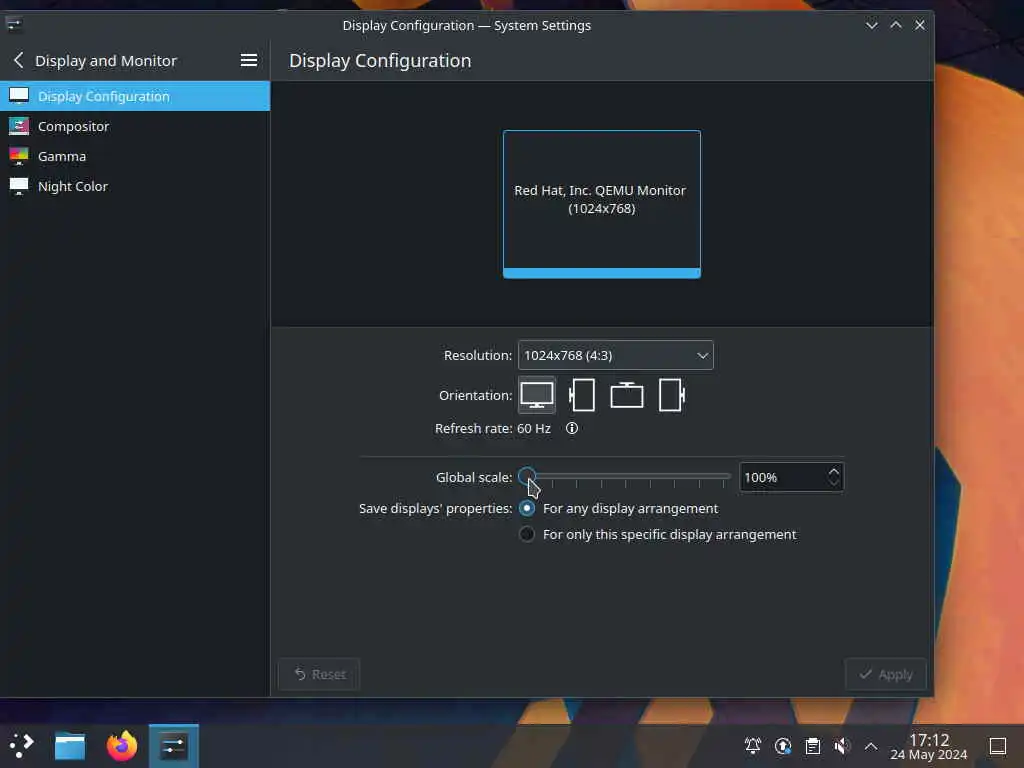Open the clipboard tray icon

pyautogui.click(x=812, y=745)
